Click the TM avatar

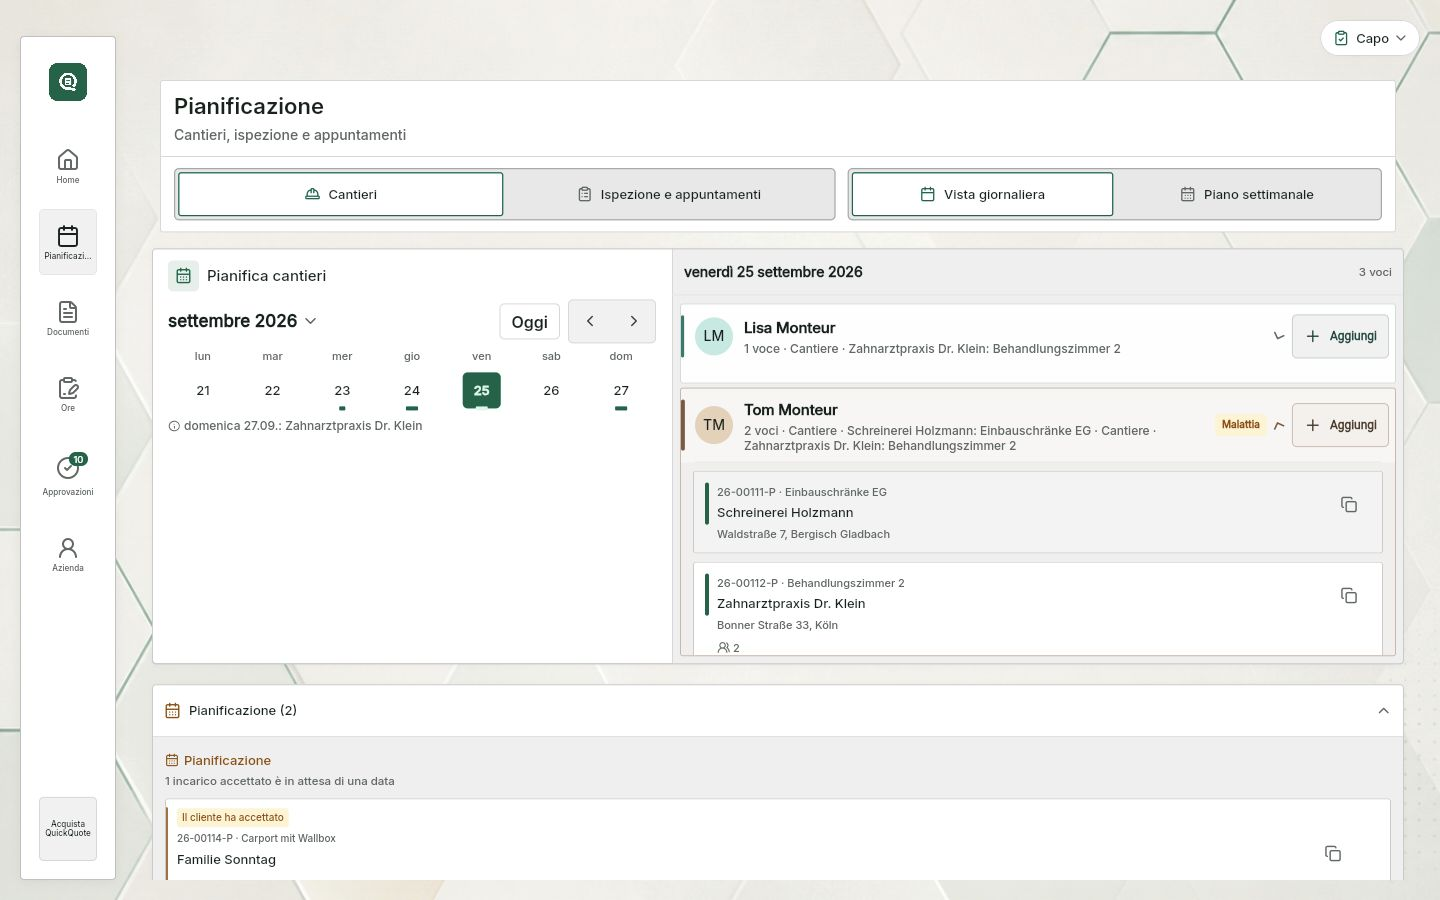pyautogui.click(x=714, y=425)
